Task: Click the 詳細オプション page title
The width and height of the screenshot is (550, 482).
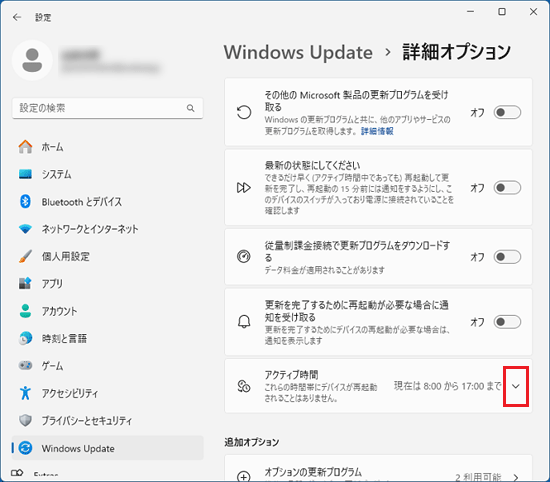Action: [x=456, y=52]
